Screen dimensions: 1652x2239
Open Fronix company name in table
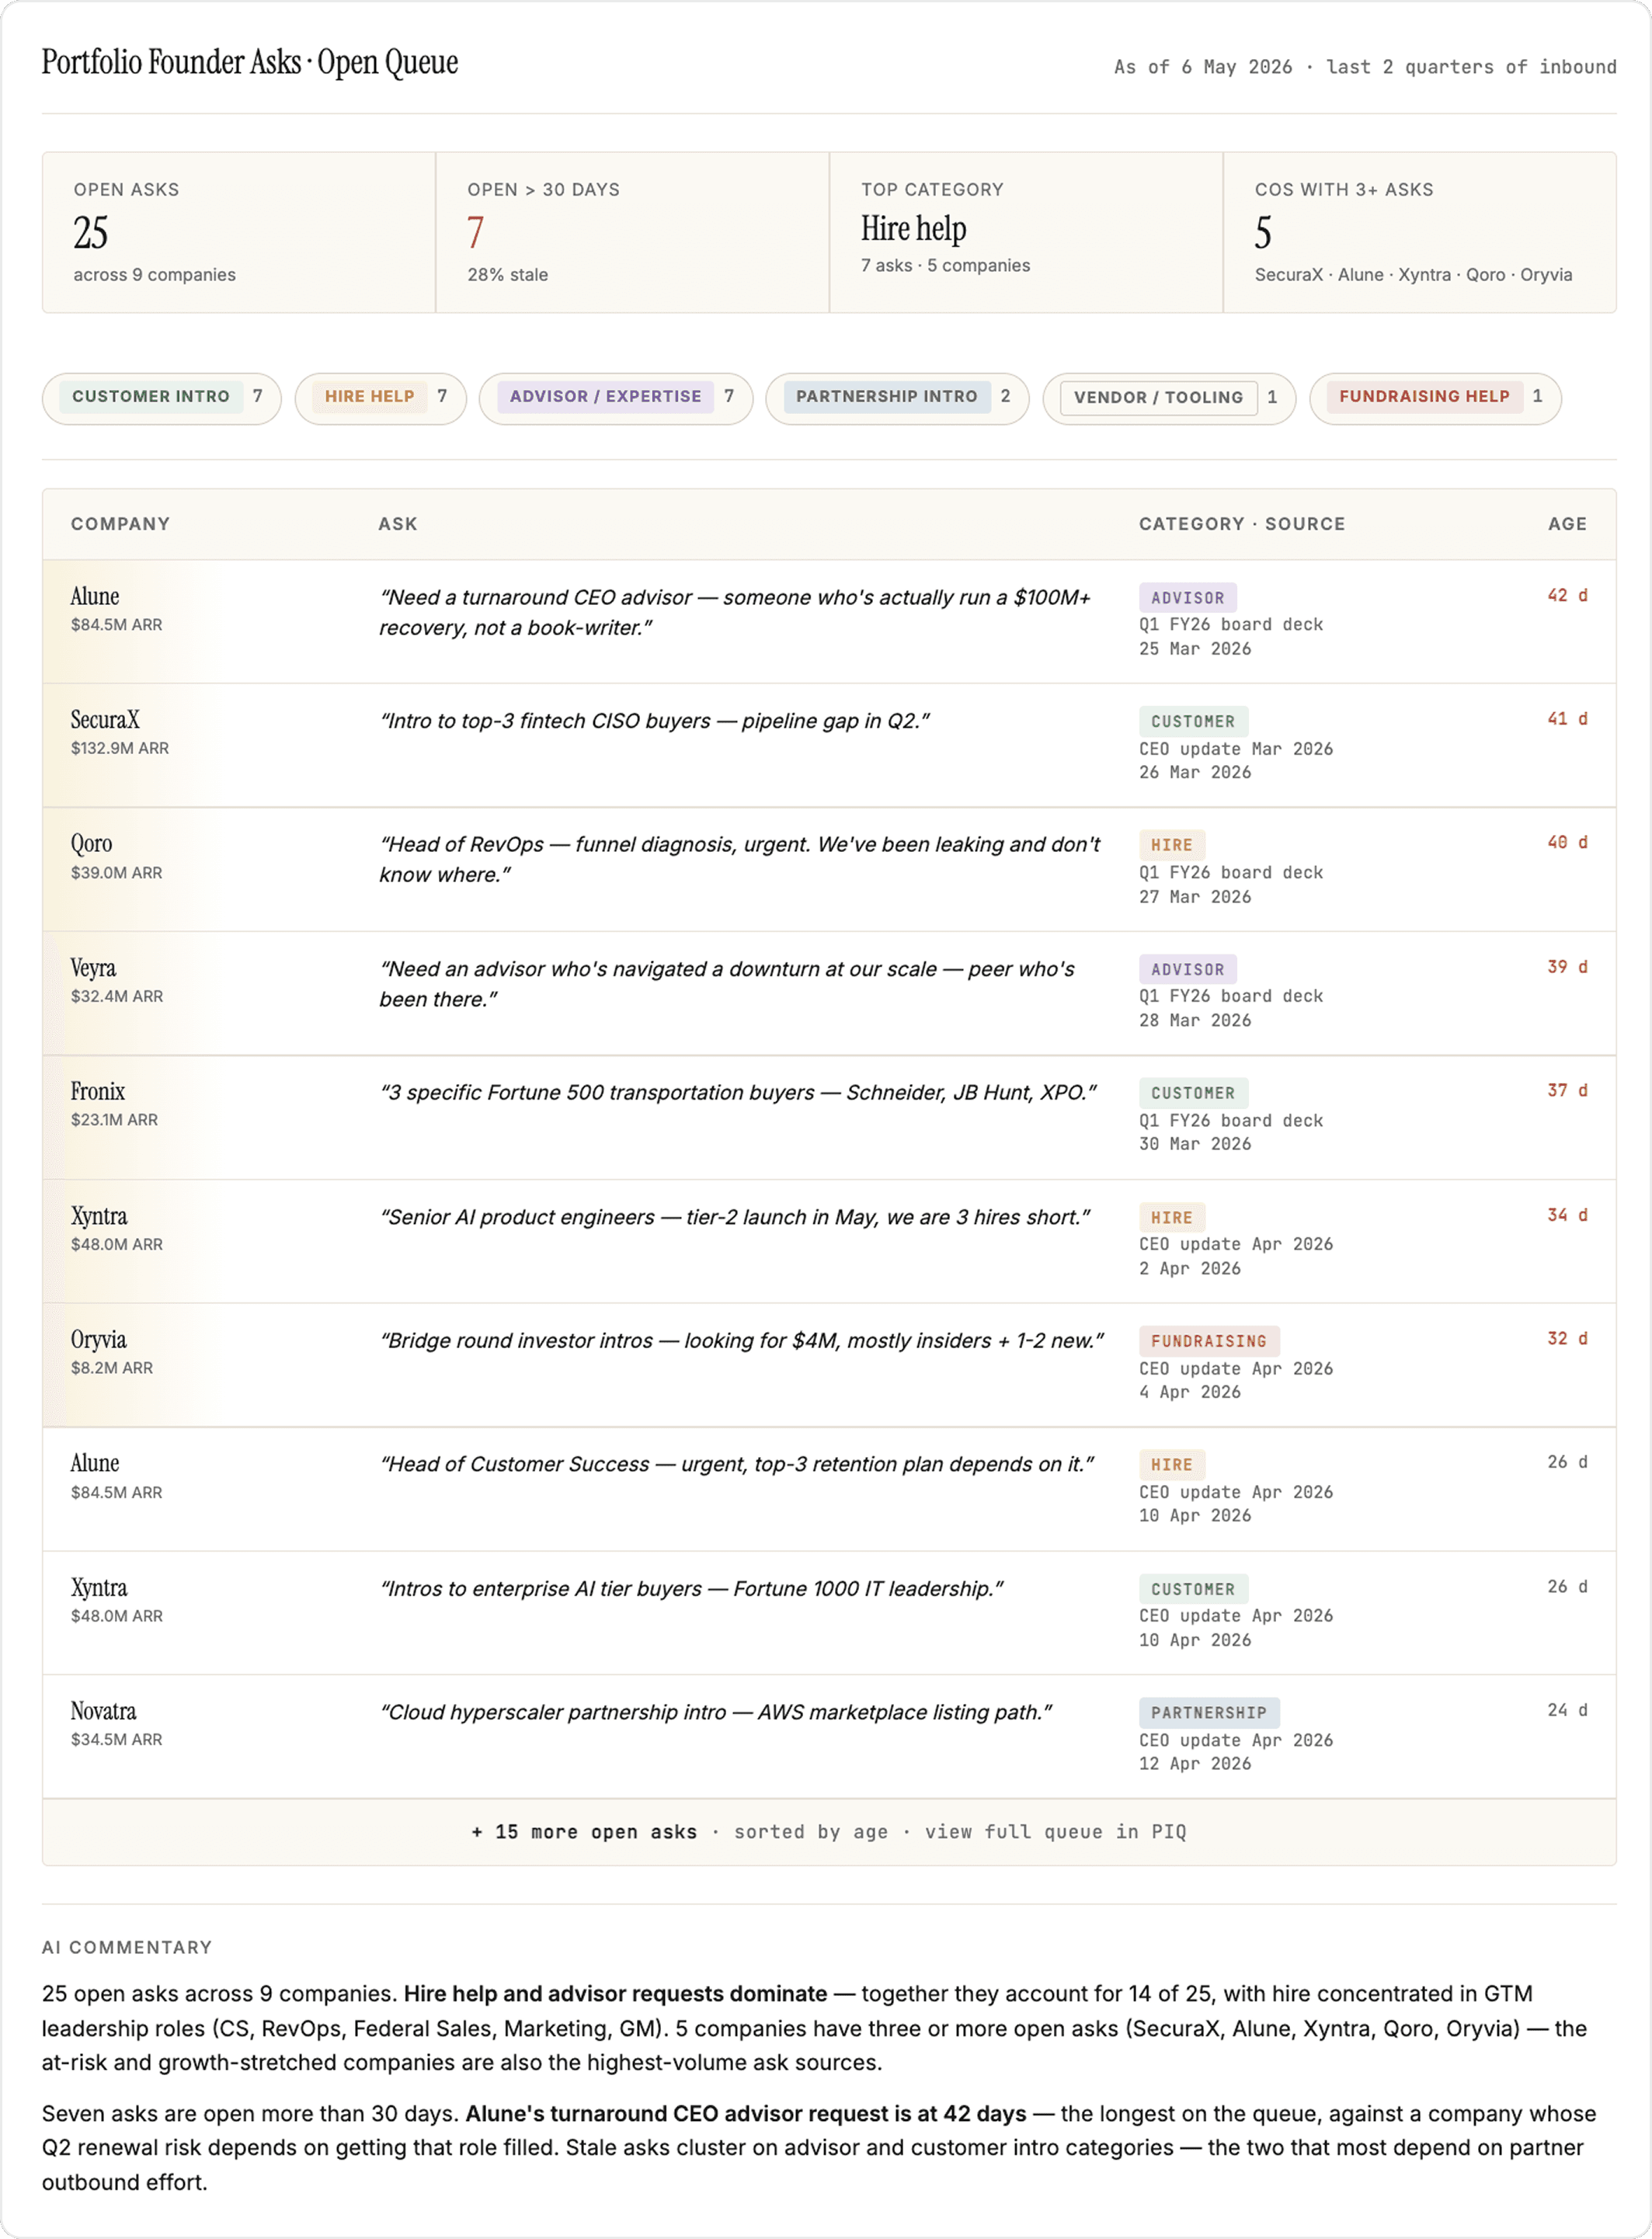coord(98,1091)
